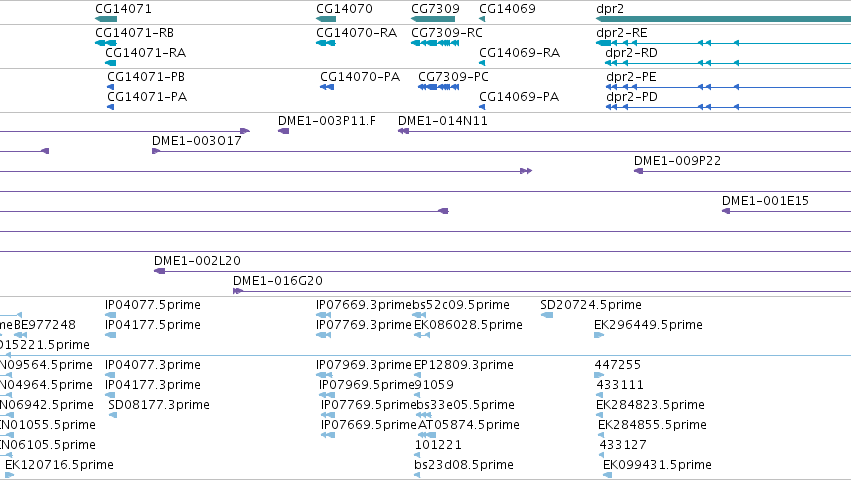Select the CG14071-PA protein label
This screenshot has width=851, height=480.
pos(147,97)
